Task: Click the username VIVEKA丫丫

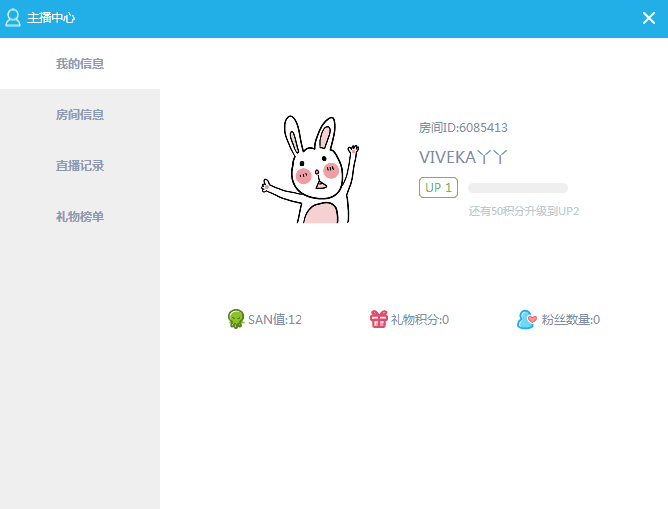Action: [463, 157]
